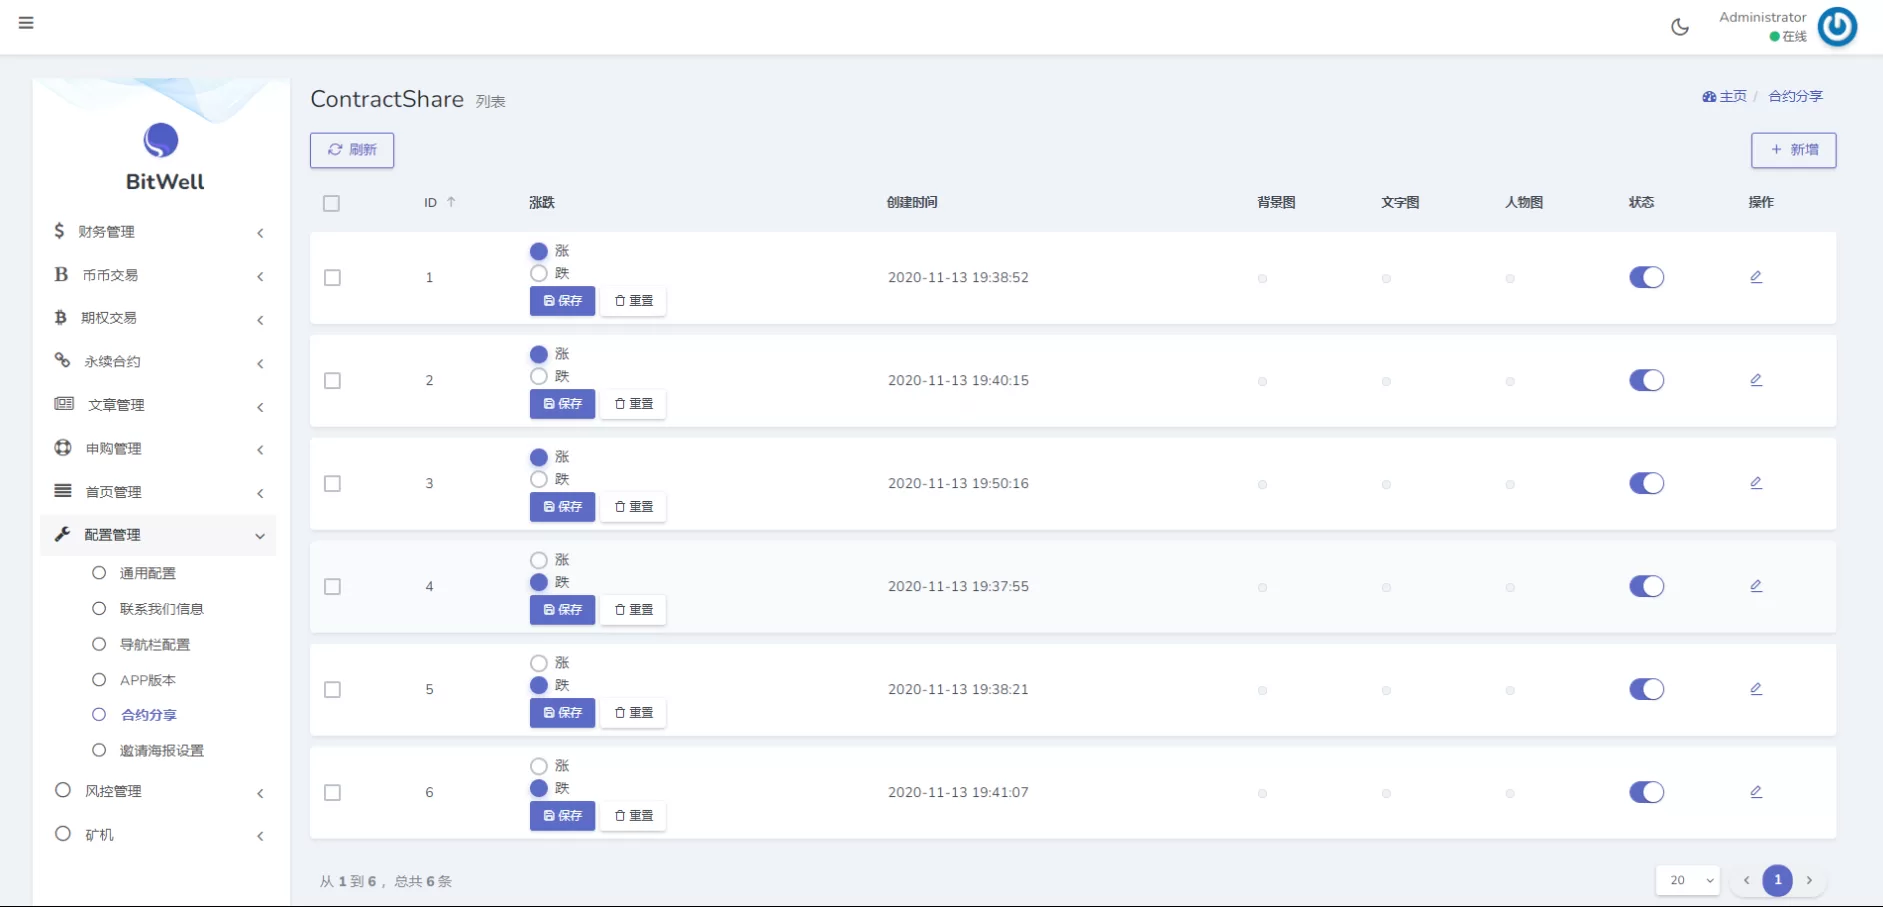Toggle the status switch for row 2
This screenshot has height=907, width=1883.
pos(1646,380)
